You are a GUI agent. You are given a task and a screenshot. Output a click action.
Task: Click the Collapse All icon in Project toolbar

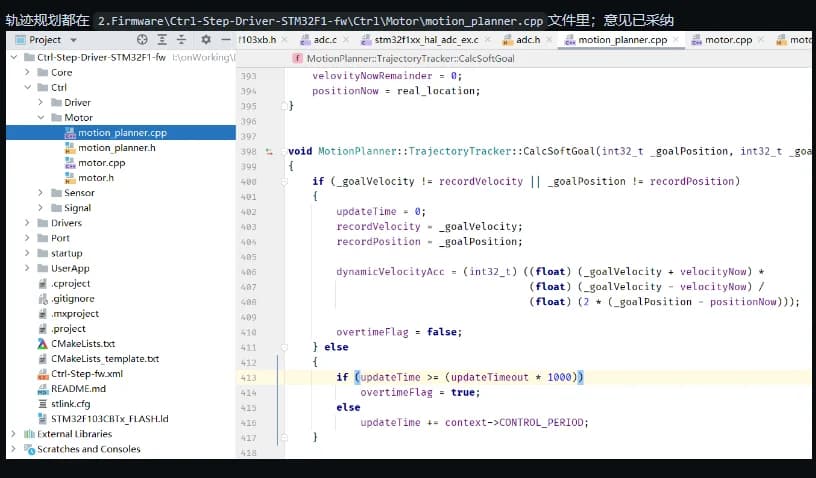181,40
